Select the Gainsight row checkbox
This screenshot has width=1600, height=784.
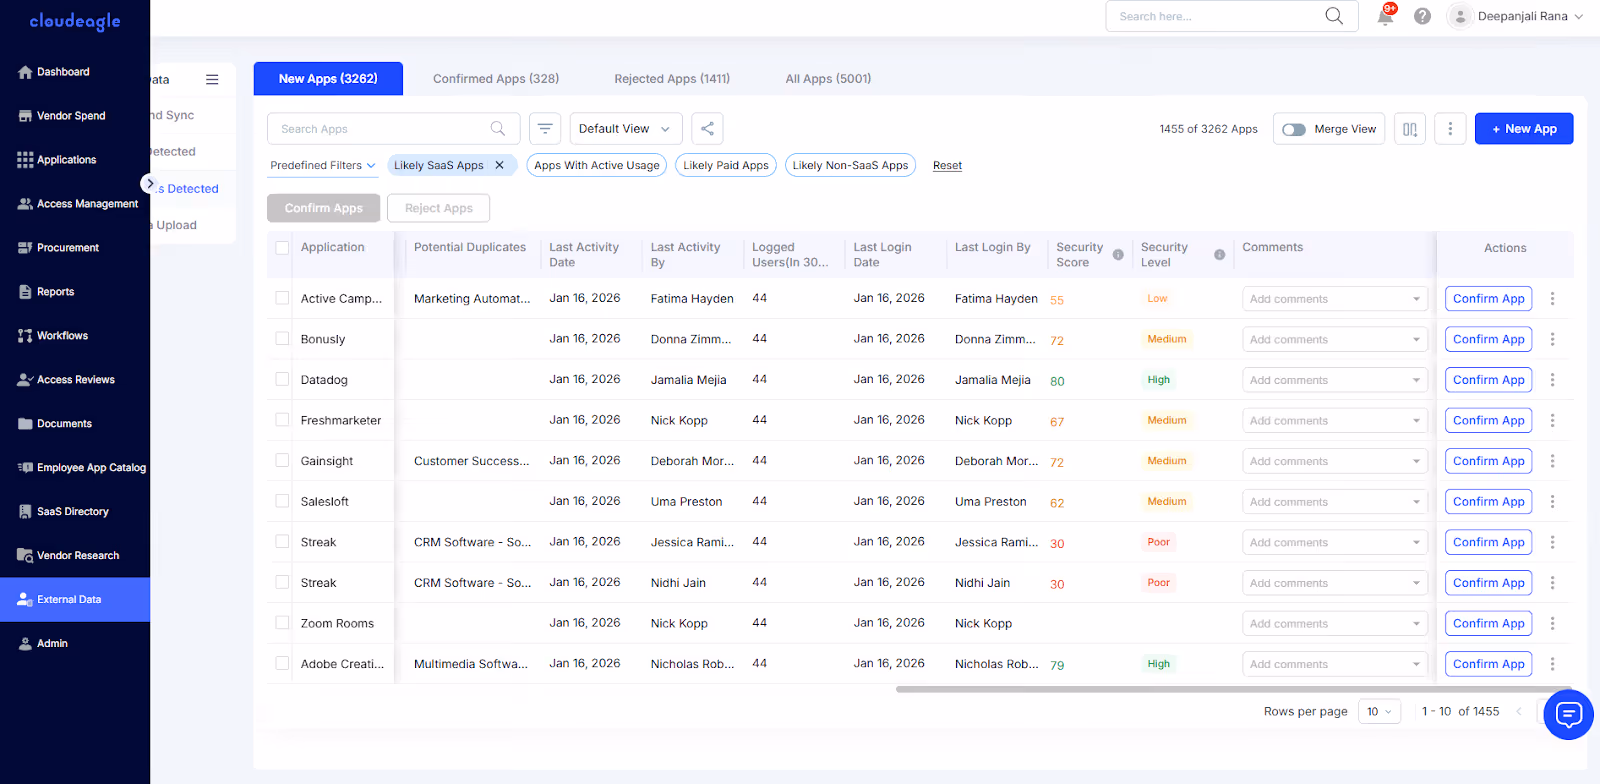tap(282, 461)
